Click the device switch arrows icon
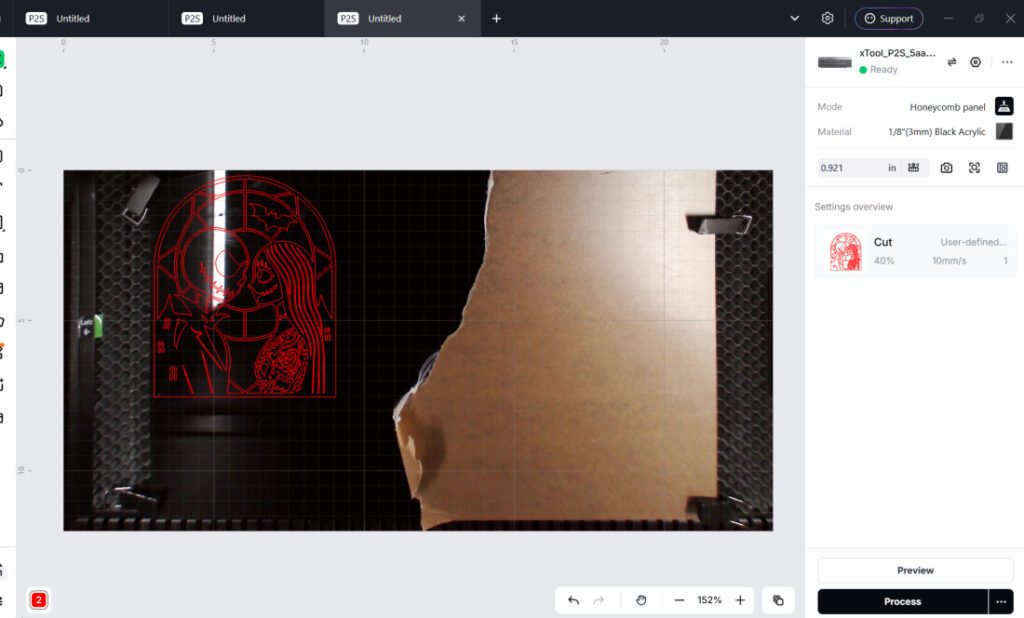This screenshot has width=1024, height=618. point(952,62)
